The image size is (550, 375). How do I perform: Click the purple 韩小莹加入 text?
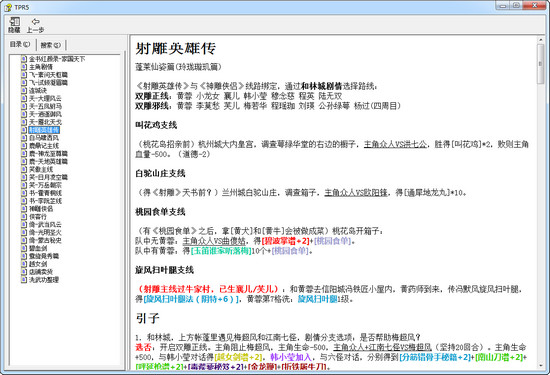[291, 357]
